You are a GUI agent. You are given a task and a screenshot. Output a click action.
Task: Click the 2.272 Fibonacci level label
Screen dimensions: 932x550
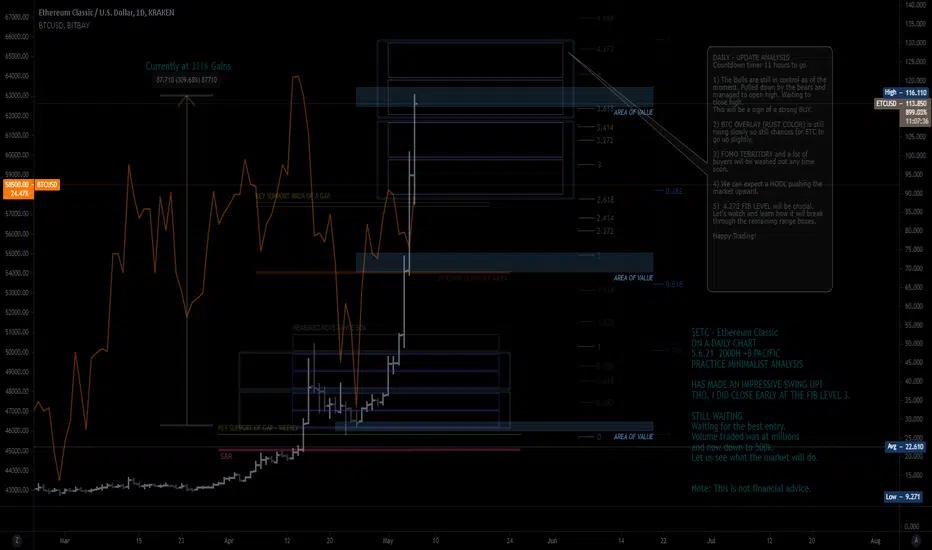tap(605, 231)
